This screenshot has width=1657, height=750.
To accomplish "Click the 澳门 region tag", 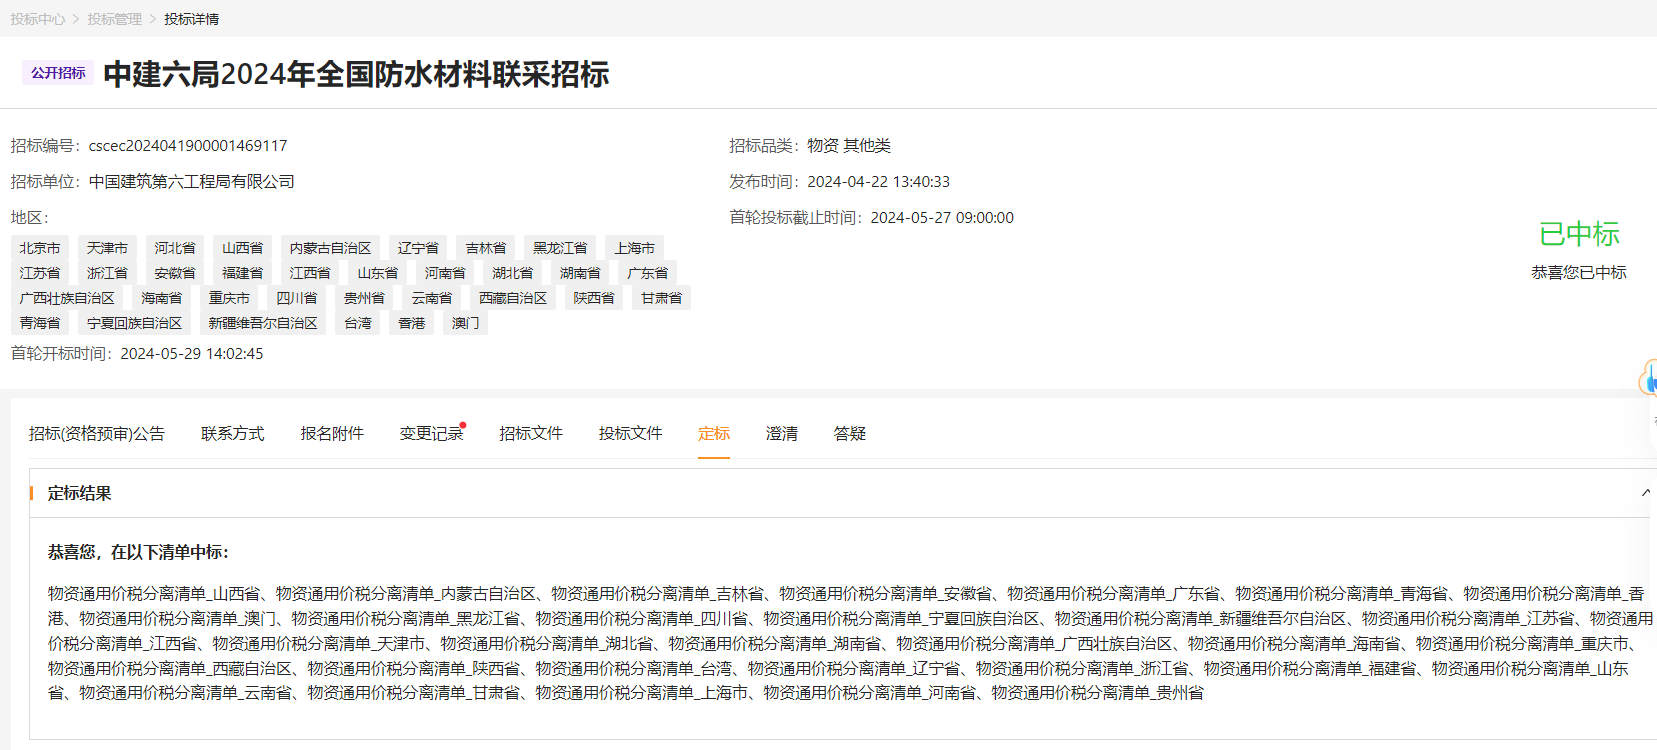I will tap(466, 323).
